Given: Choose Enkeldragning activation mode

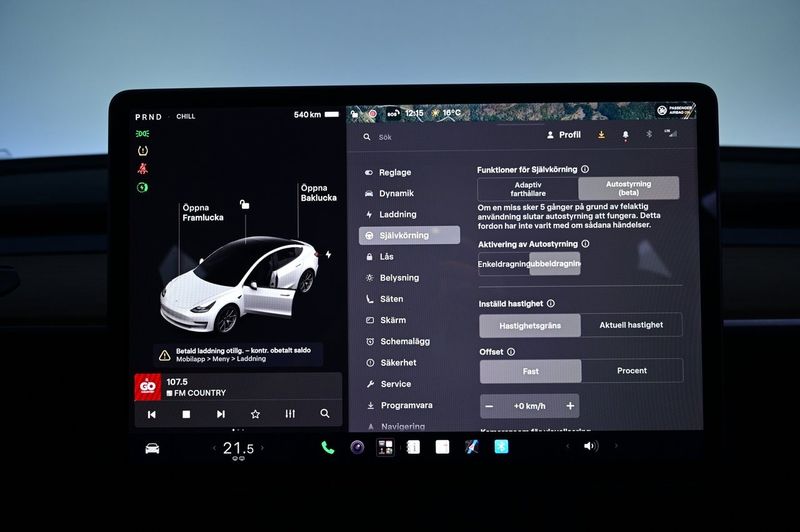Looking at the screenshot, I should click(504, 264).
